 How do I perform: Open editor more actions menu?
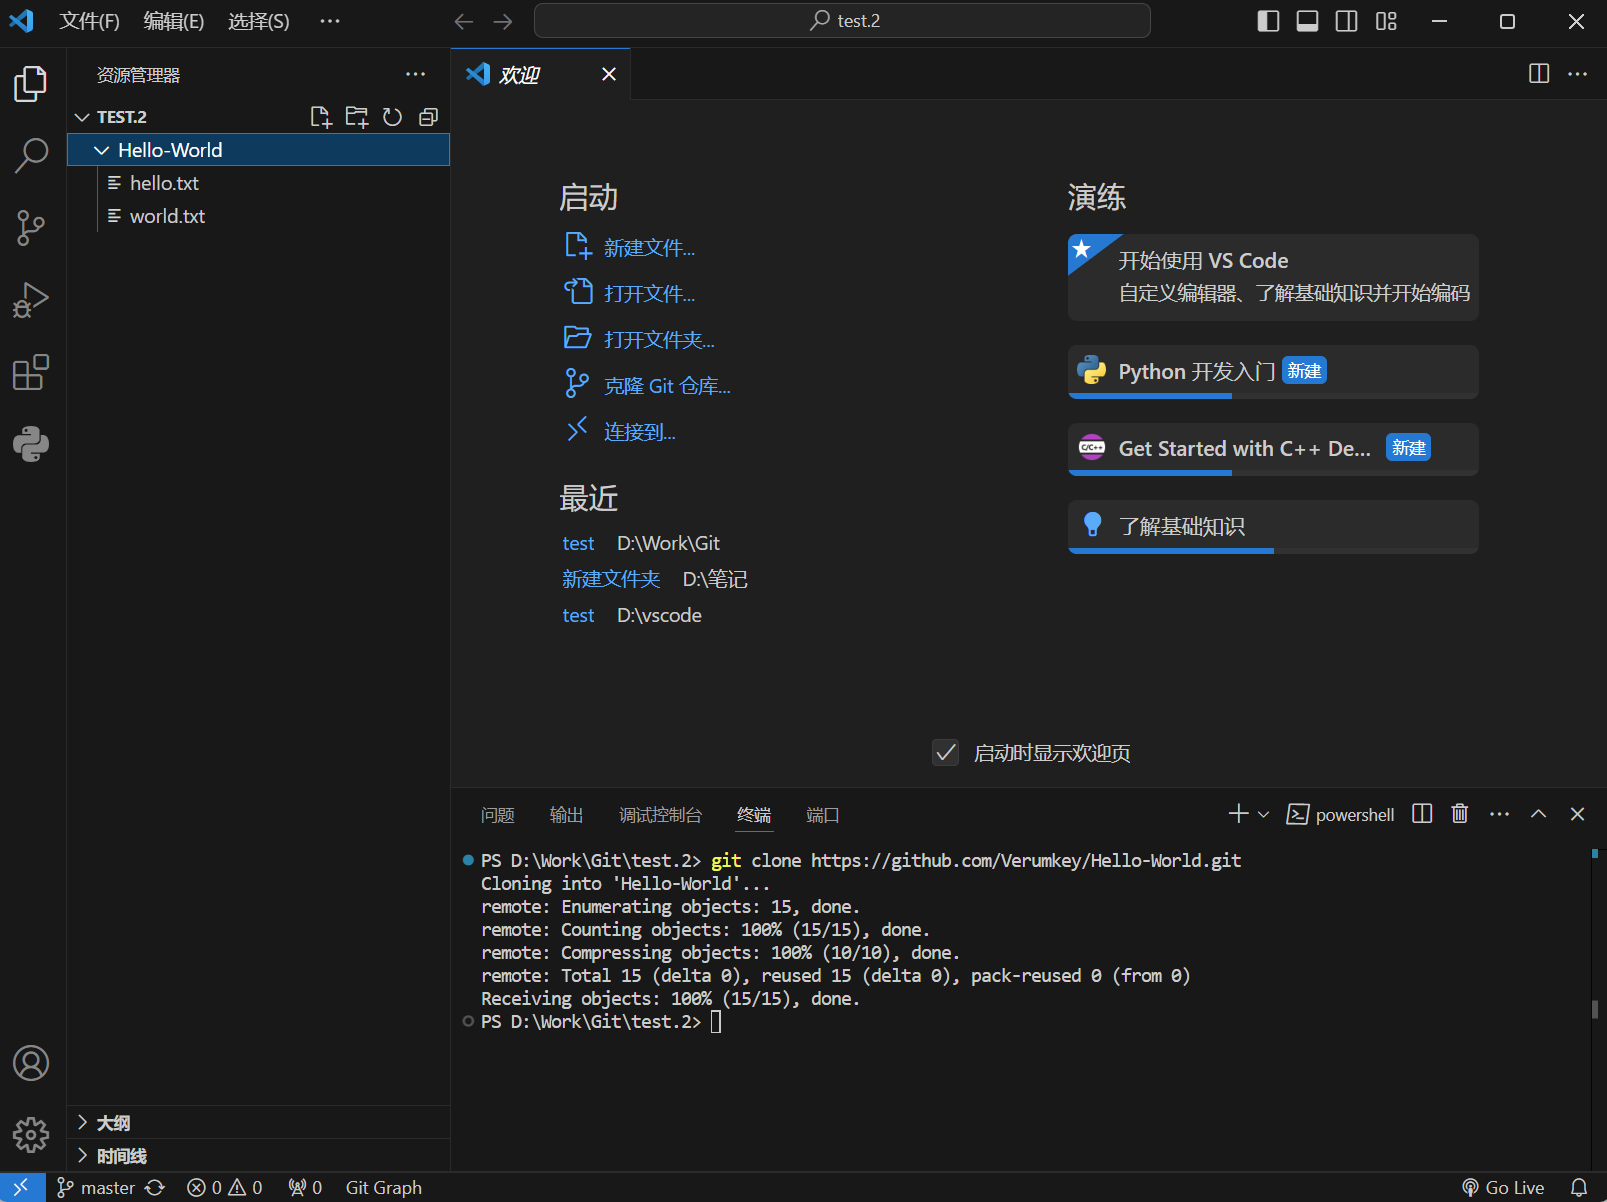(x=1577, y=74)
